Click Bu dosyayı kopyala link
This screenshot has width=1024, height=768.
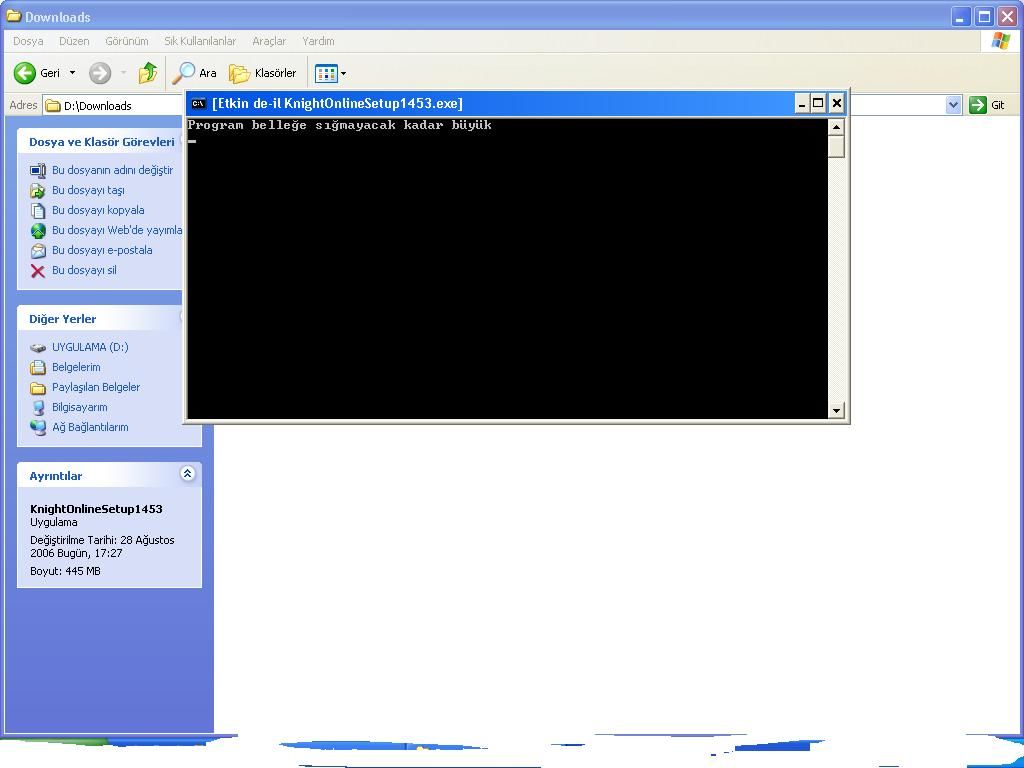98,210
